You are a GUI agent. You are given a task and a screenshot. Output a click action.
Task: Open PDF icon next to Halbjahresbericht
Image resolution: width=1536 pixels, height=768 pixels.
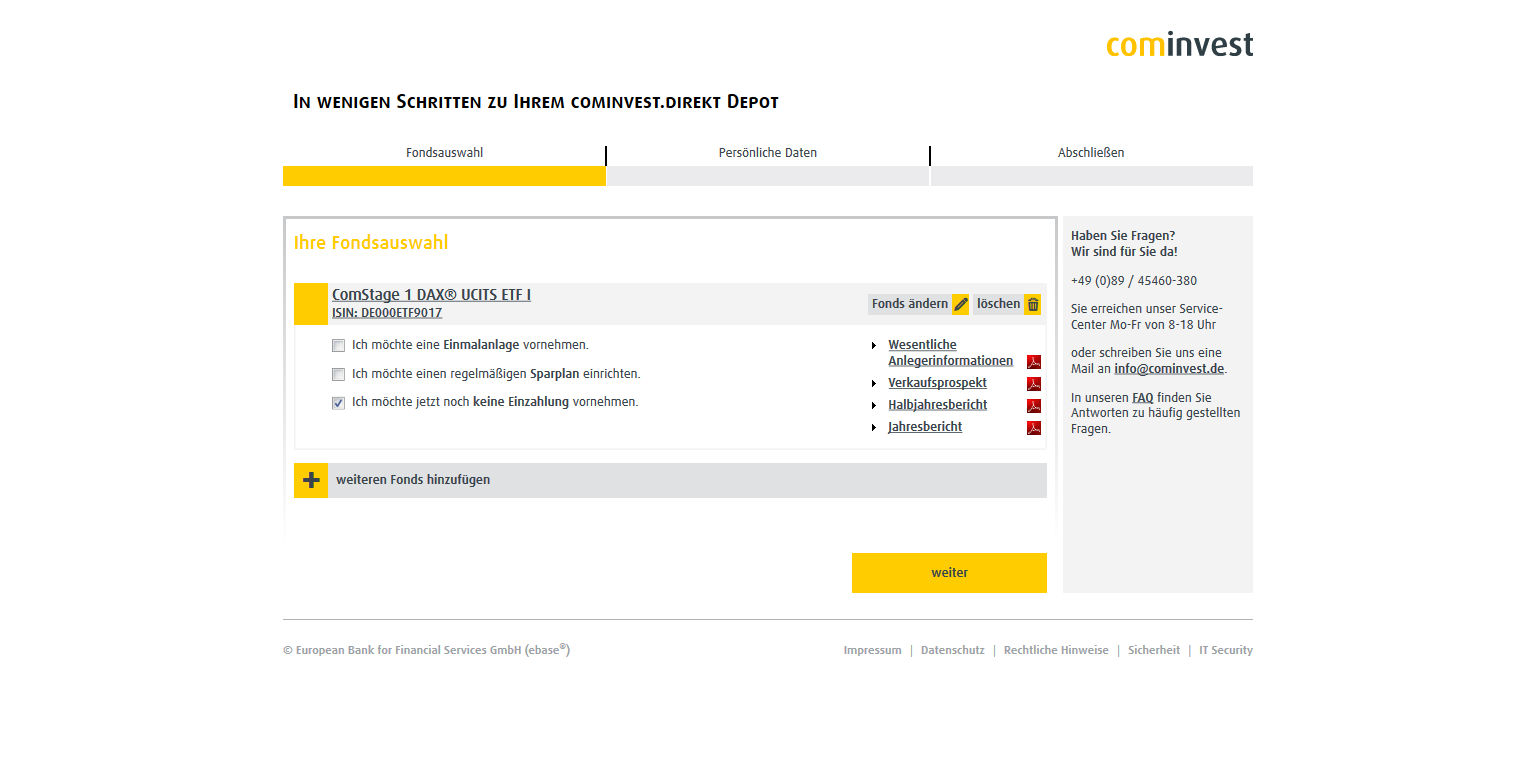click(x=1034, y=406)
